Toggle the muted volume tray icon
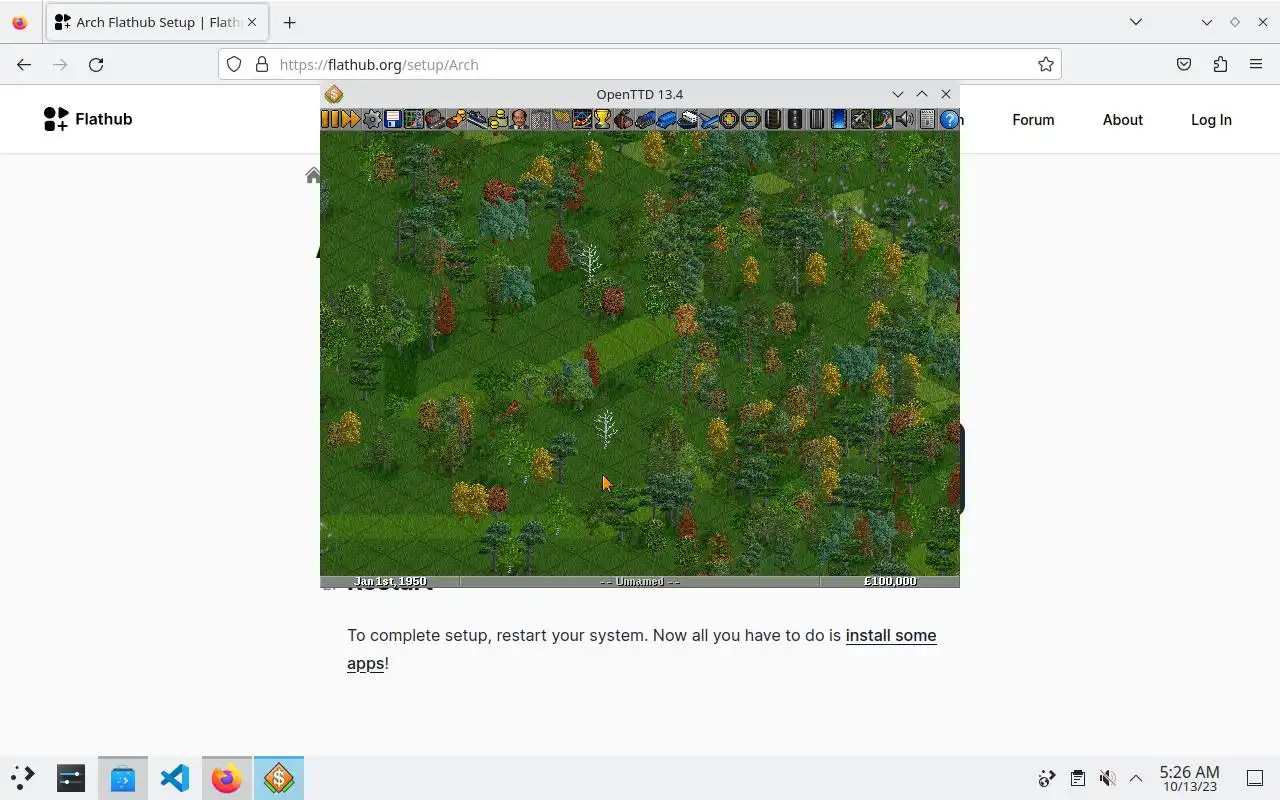Image resolution: width=1280 pixels, height=800 pixels. pos(1107,778)
